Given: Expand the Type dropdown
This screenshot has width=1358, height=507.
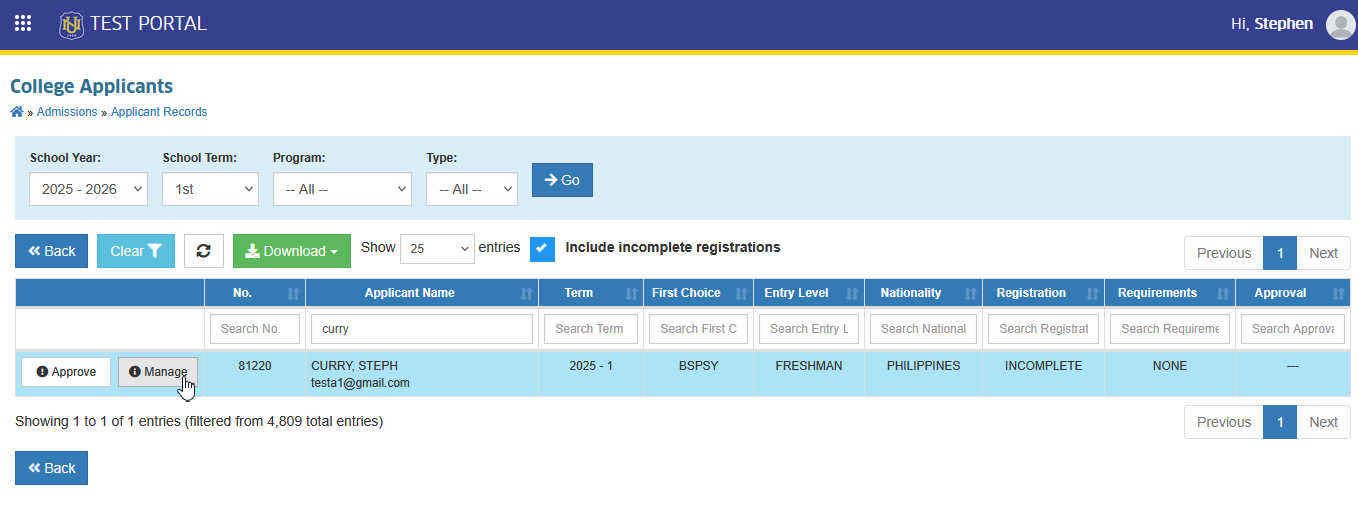Looking at the screenshot, I should (472, 189).
